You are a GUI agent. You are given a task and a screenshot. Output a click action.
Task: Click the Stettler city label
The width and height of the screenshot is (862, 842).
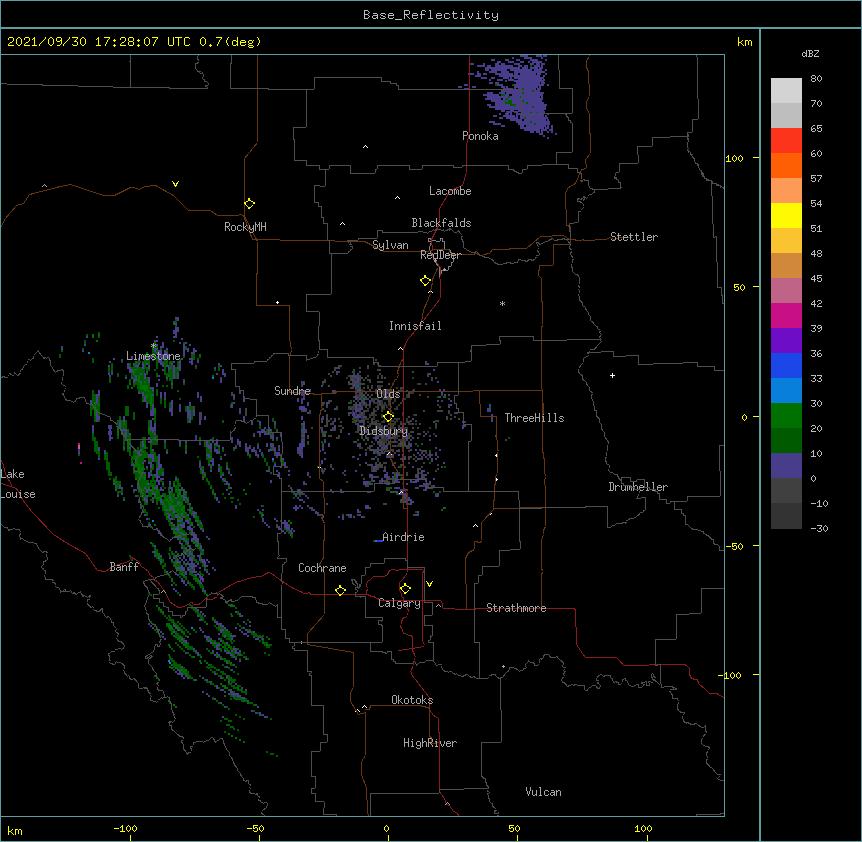pyautogui.click(x=634, y=237)
